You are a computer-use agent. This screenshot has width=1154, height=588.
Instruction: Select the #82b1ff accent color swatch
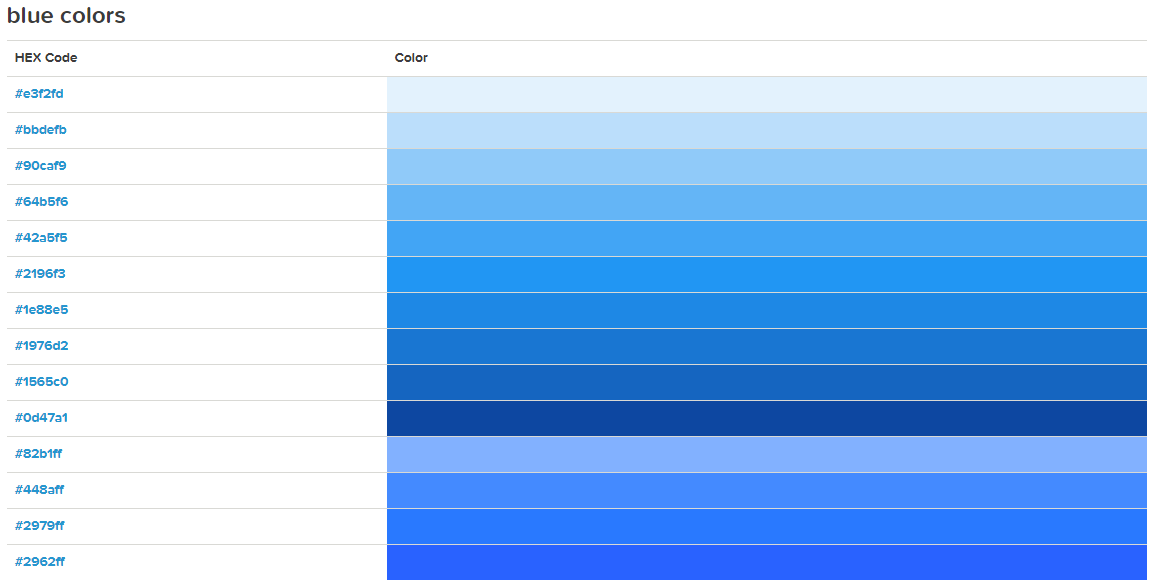pyautogui.click(x=767, y=456)
